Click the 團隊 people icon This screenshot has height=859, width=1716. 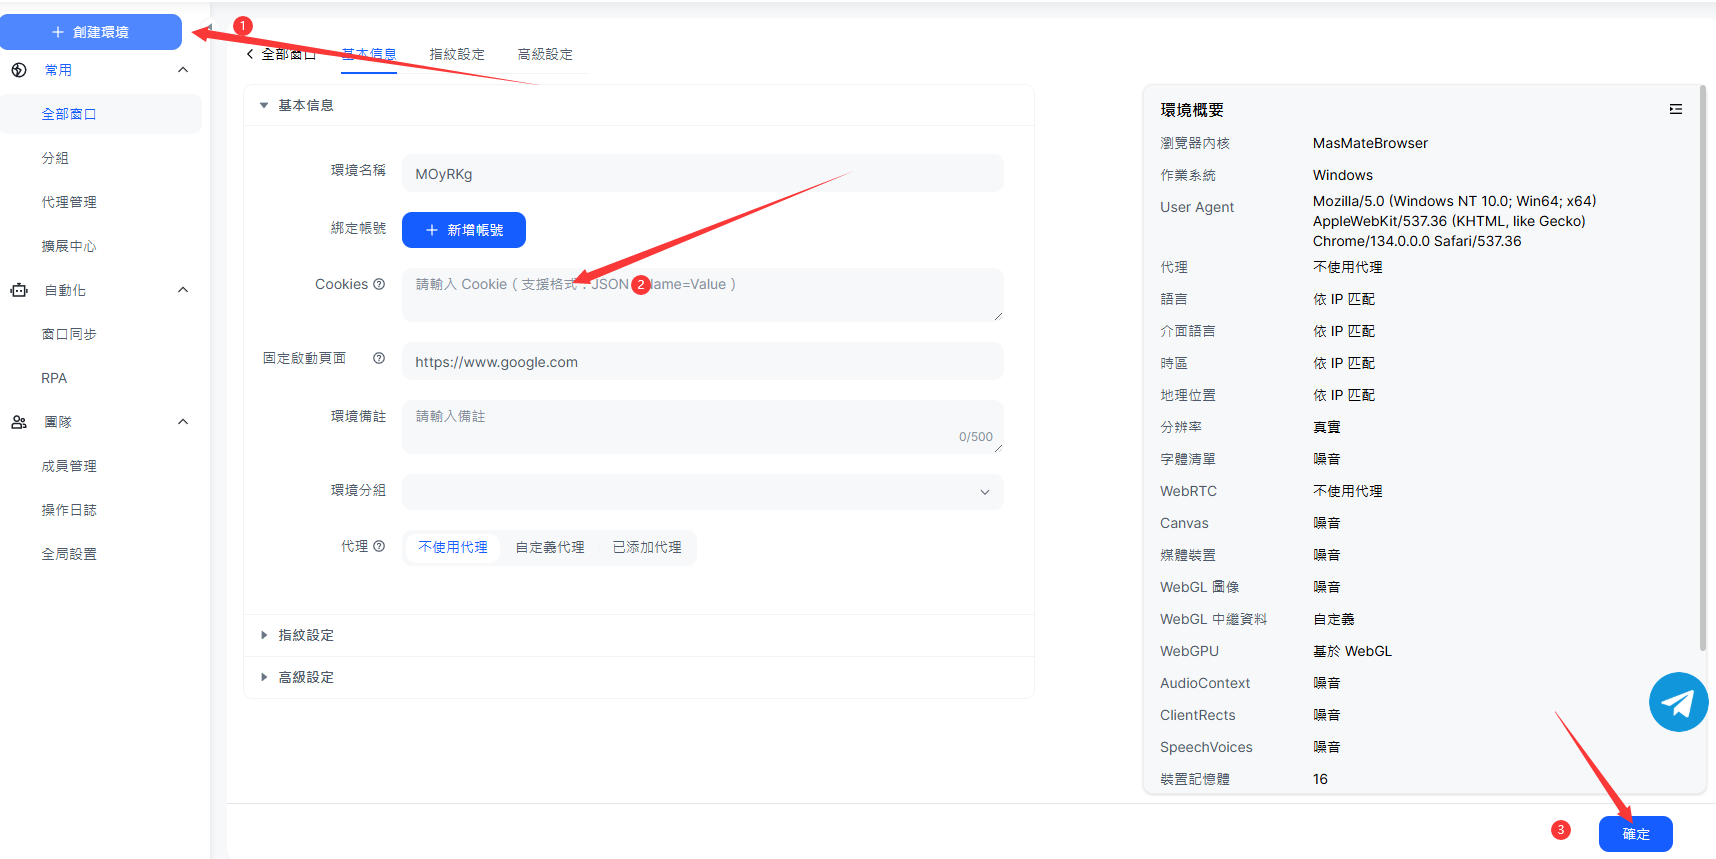coord(19,422)
